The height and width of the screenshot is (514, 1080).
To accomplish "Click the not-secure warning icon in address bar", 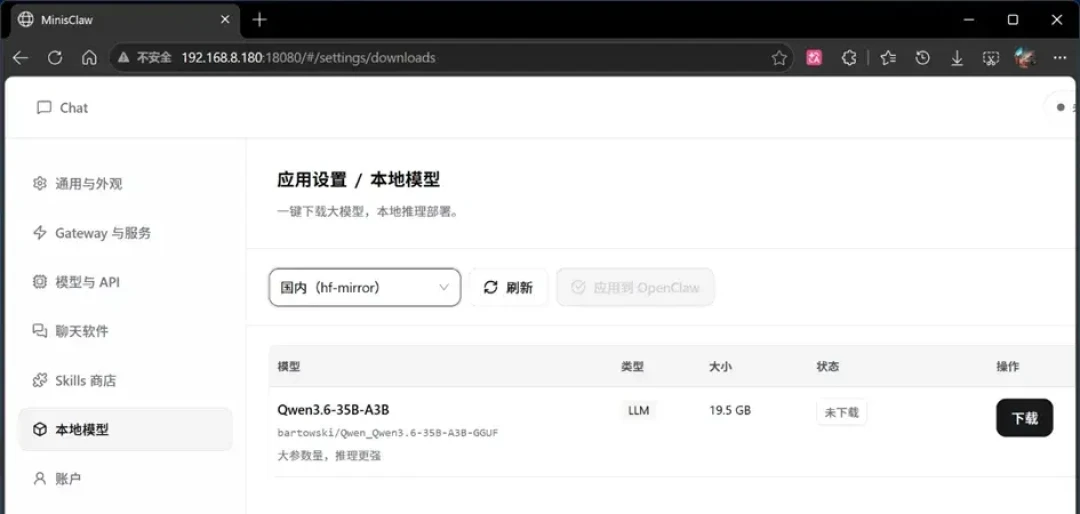I will tap(123, 58).
